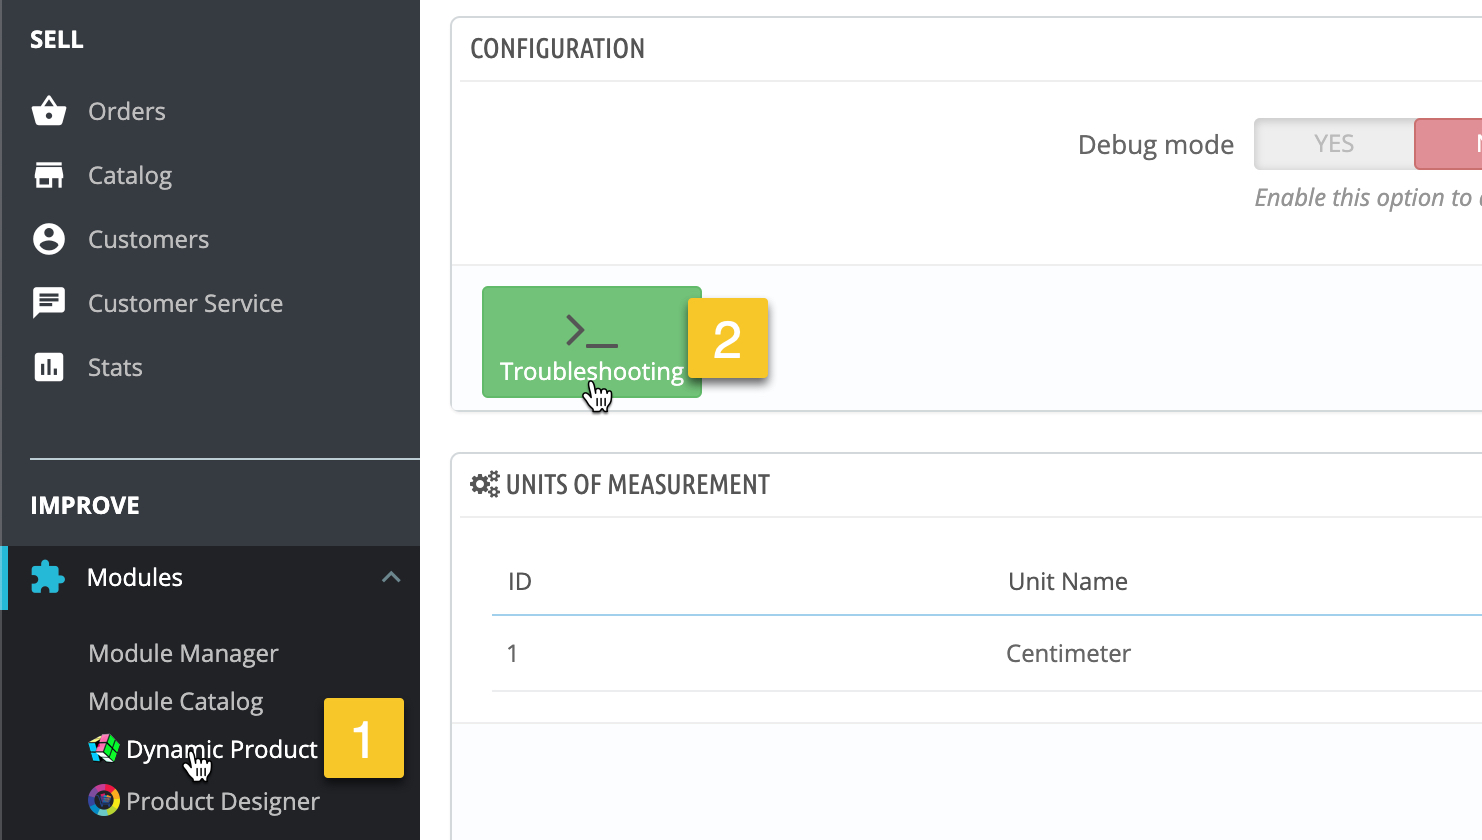Click the Customer Service chat icon
Image resolution: width=1482 pixels, height=840 pixels.
click(48, 303)
